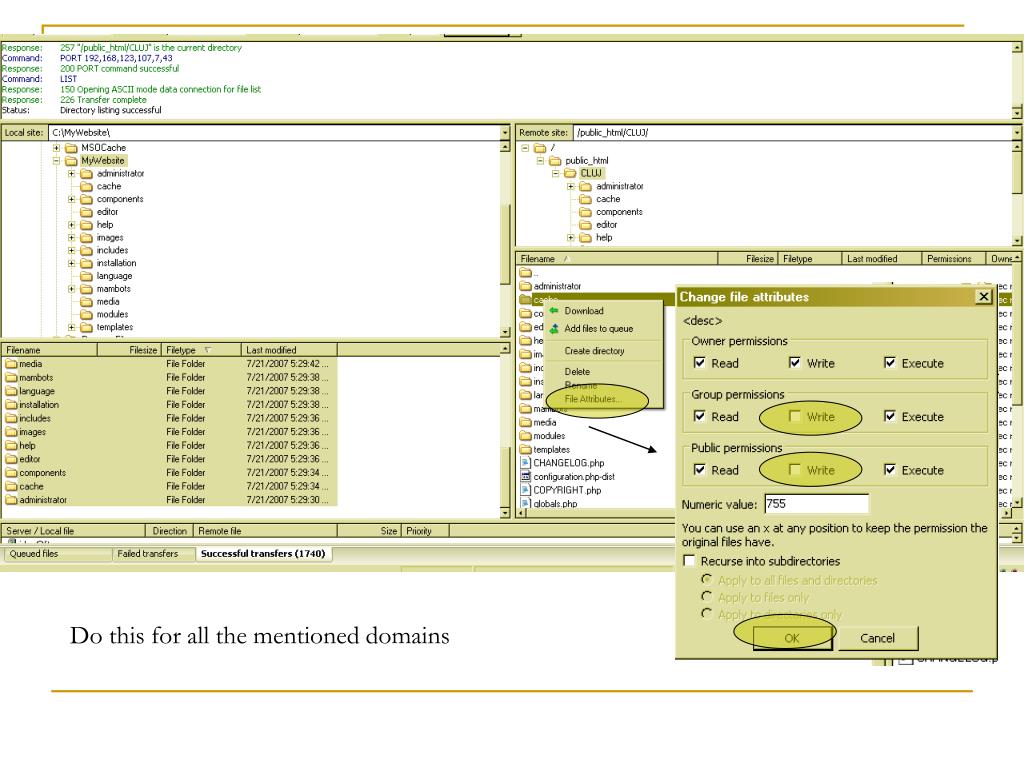1024x768 pixels.
Task: Confirm attributes with the OK button
Action: (792, 638)
